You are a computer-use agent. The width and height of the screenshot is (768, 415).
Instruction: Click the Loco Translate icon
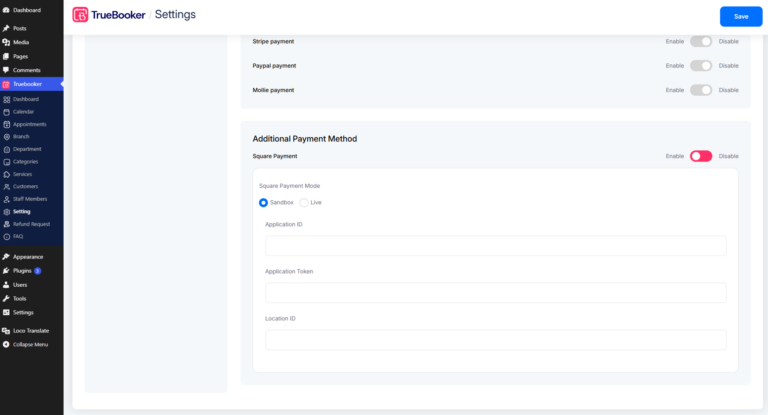tap(6, 331)
